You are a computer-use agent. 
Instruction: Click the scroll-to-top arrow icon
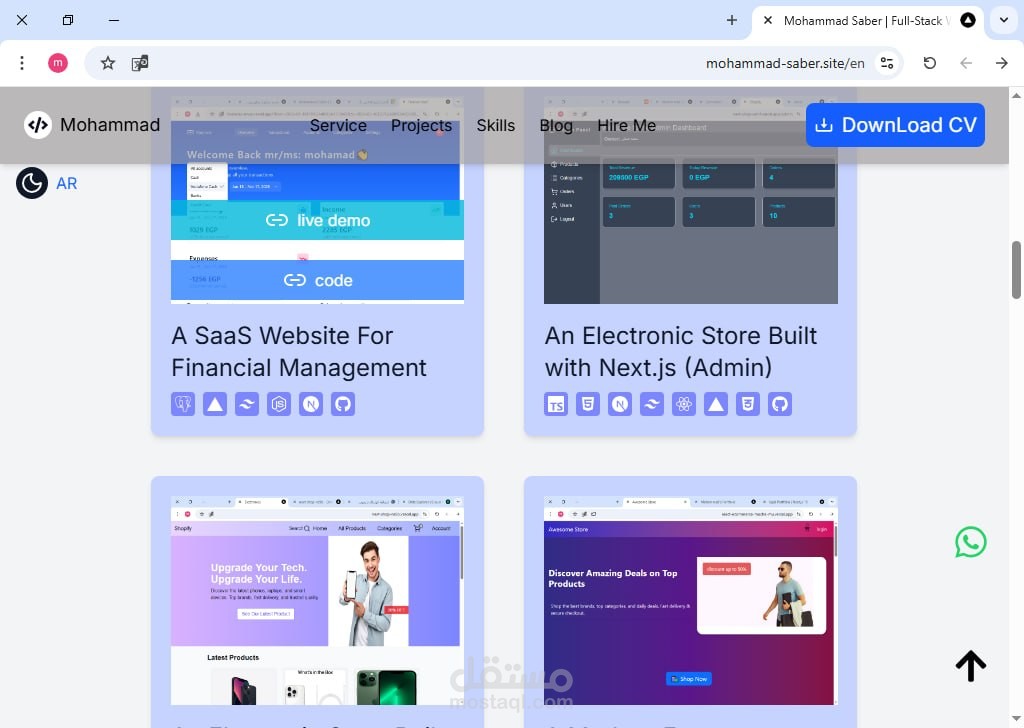coord(970,666)
